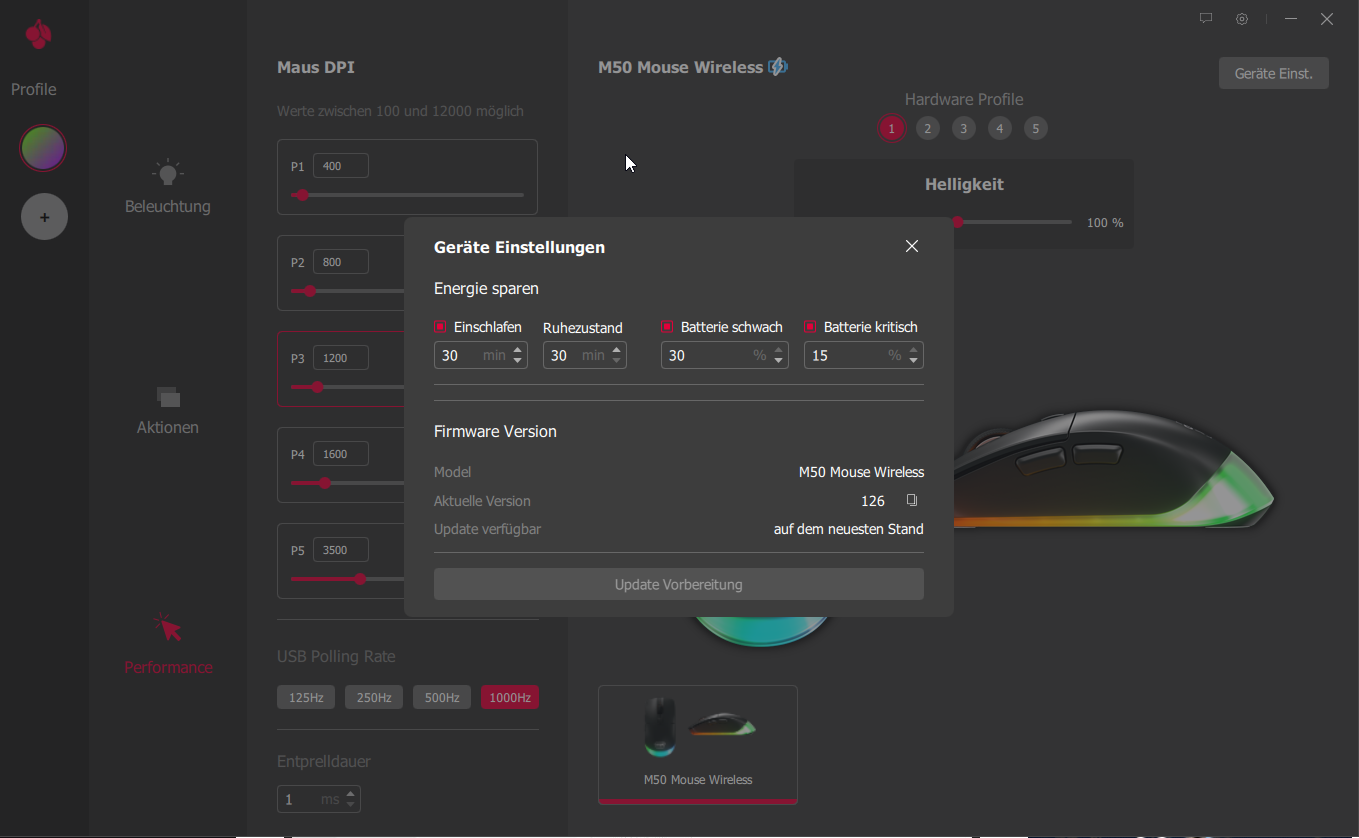Copy firmware version with the copy icon

(911, 500)
